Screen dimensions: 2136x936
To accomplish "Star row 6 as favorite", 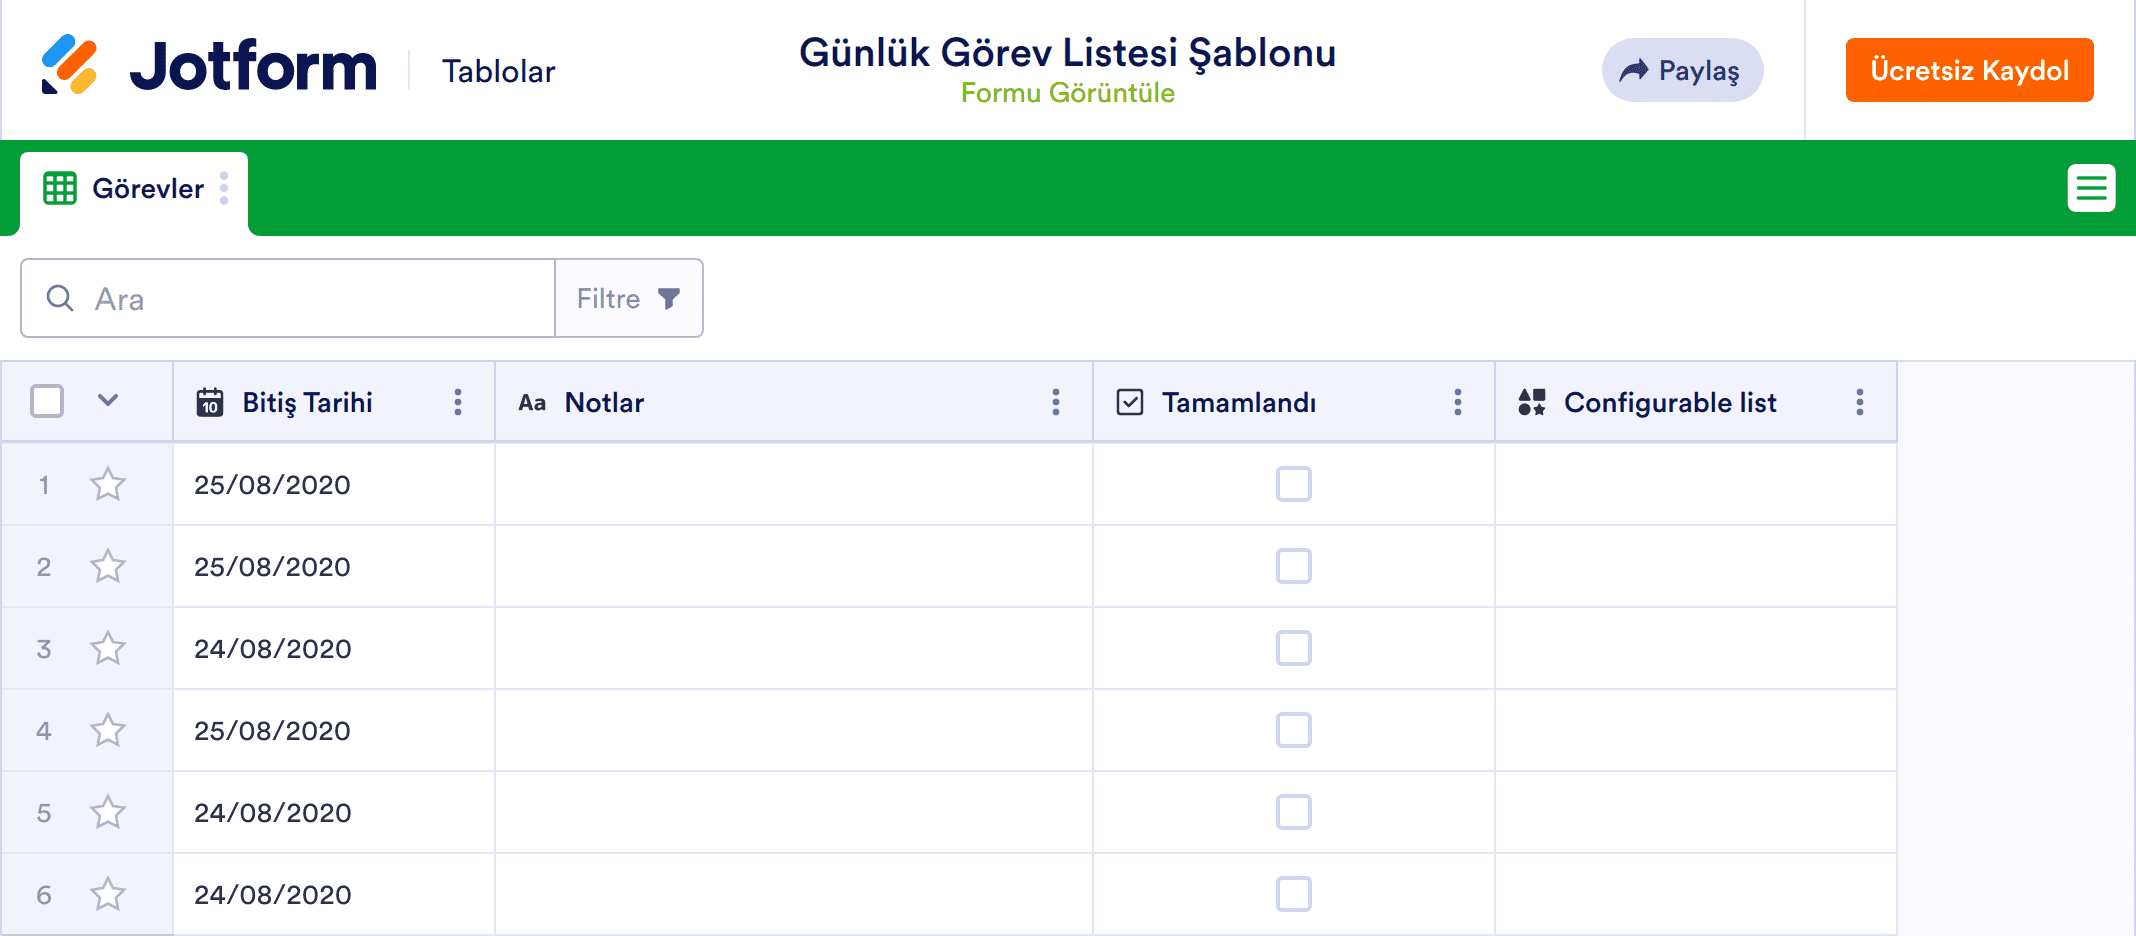I will (108, 895).
